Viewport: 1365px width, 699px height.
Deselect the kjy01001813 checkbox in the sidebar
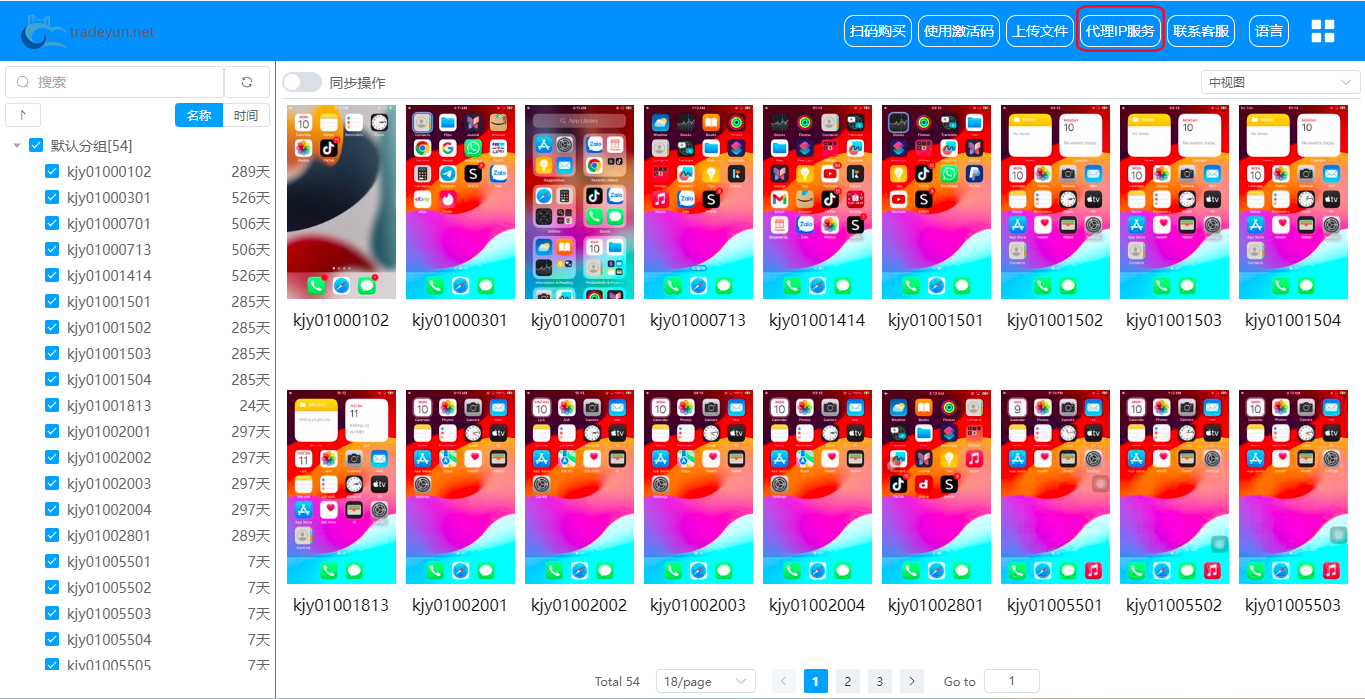click(52, 405)
